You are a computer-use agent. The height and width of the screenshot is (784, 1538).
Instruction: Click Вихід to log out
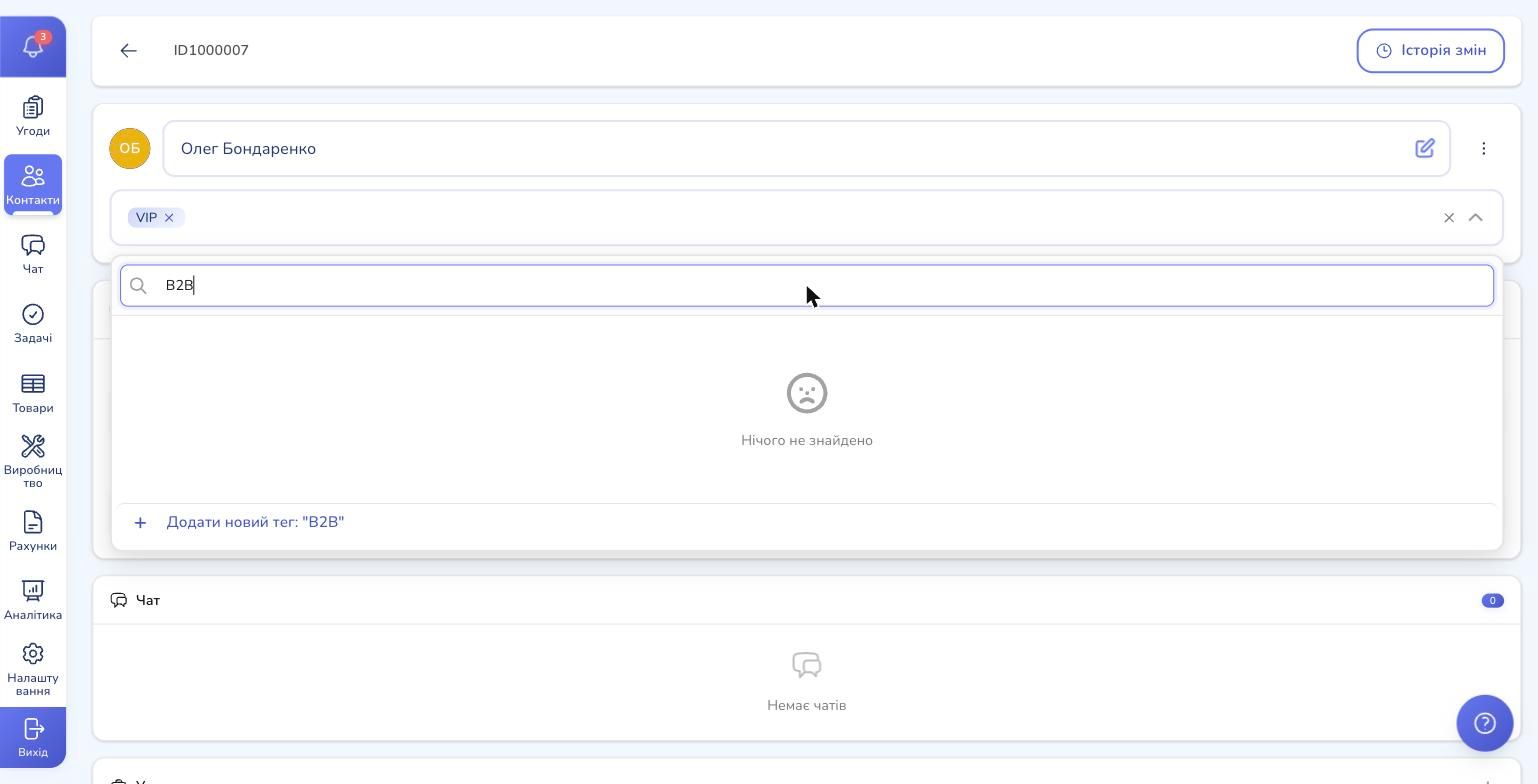pyautogui.click(x=33, y=737)
